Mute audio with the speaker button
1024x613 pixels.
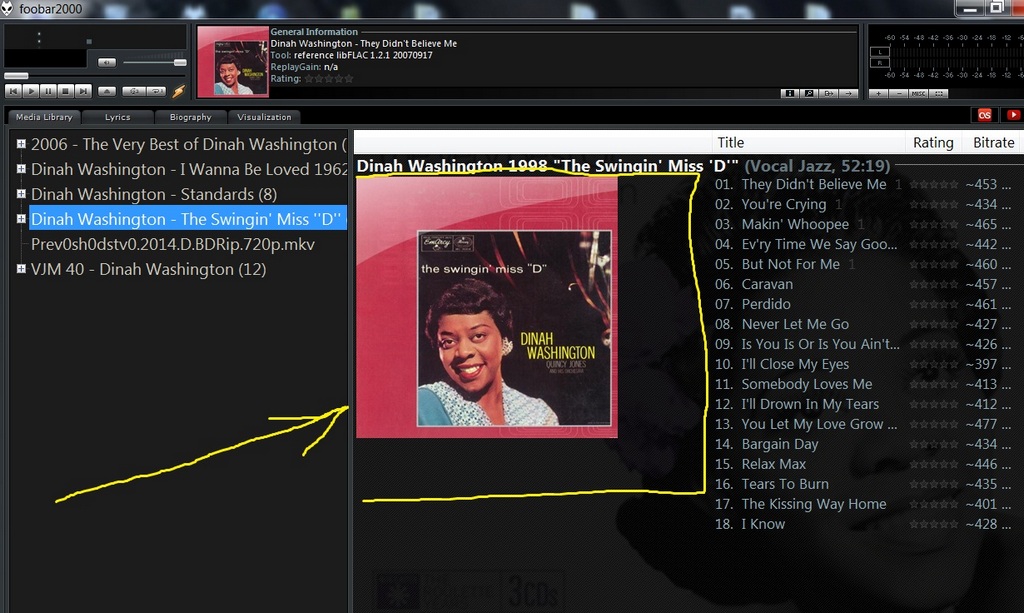[x=107, y=63]
